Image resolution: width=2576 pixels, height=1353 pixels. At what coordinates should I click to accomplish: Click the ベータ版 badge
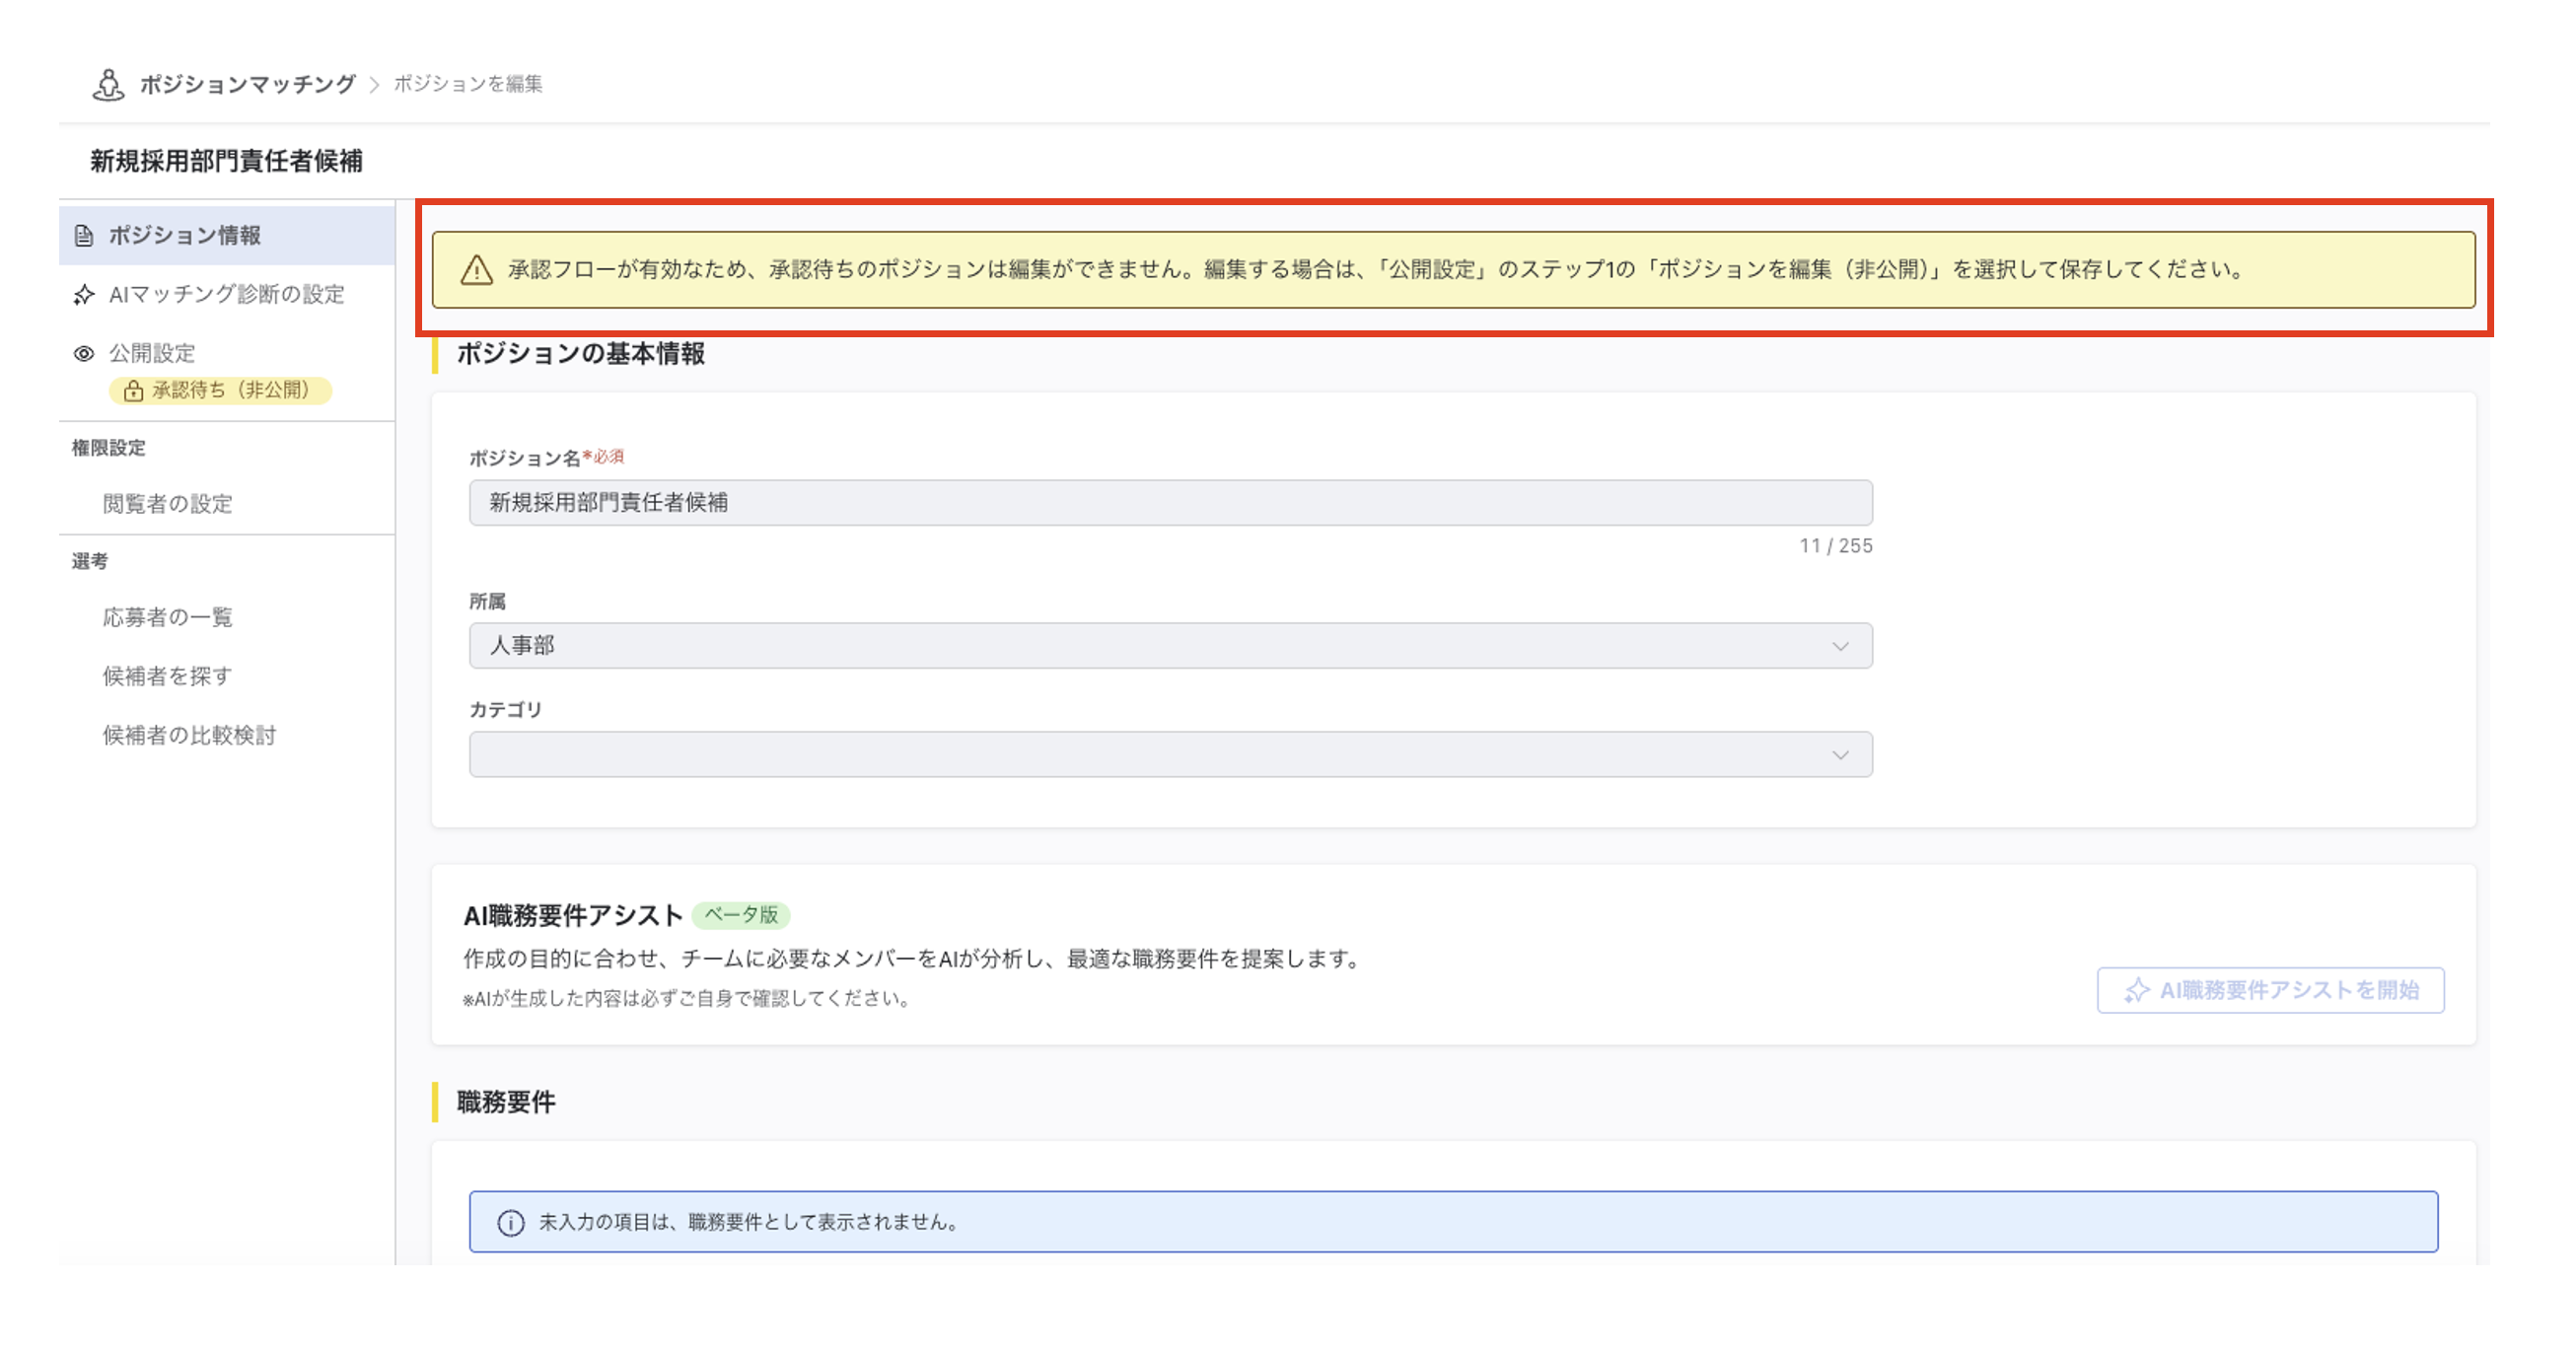pos(741,915)
